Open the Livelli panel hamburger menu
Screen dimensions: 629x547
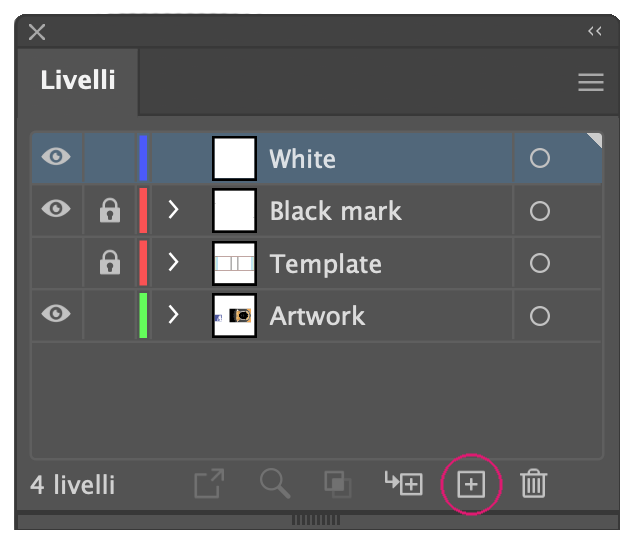[590, 82]
